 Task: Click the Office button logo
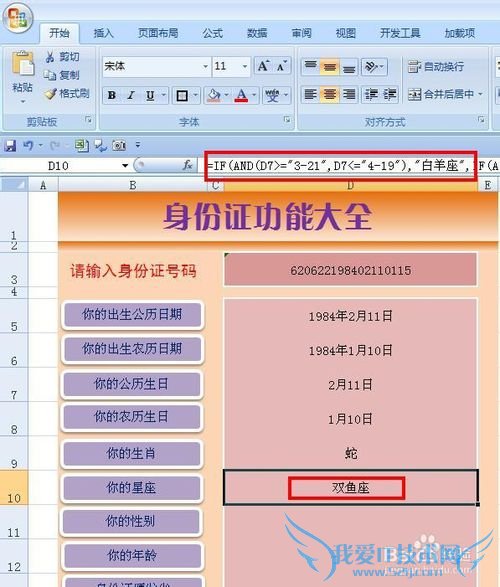pyautogui.click(x=18, y=17)
